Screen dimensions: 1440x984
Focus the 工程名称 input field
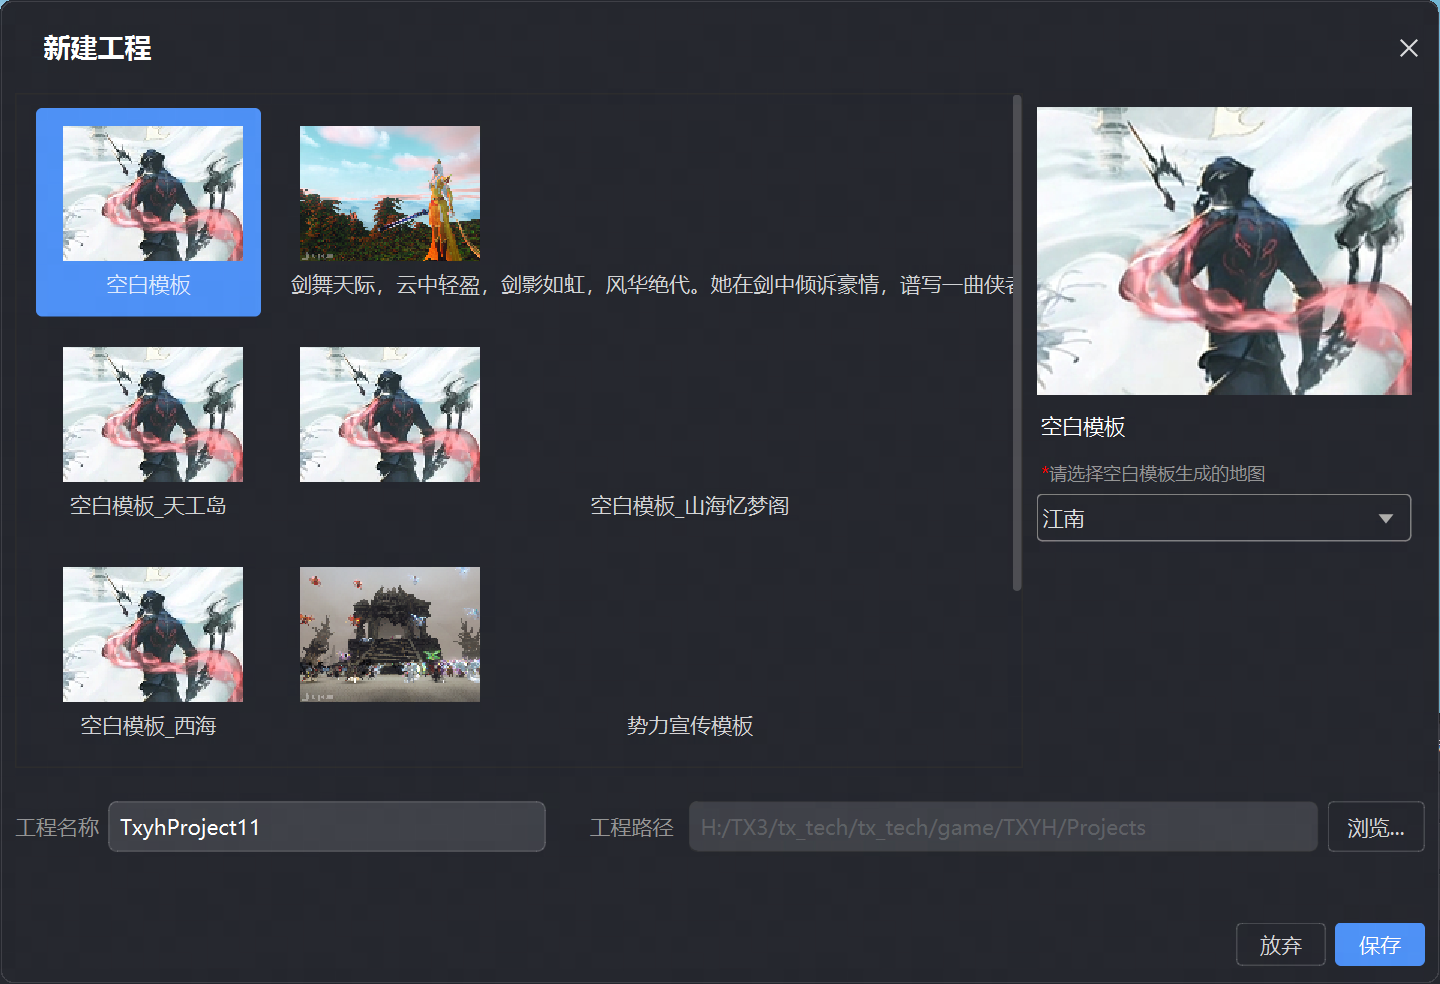(327, 827)
